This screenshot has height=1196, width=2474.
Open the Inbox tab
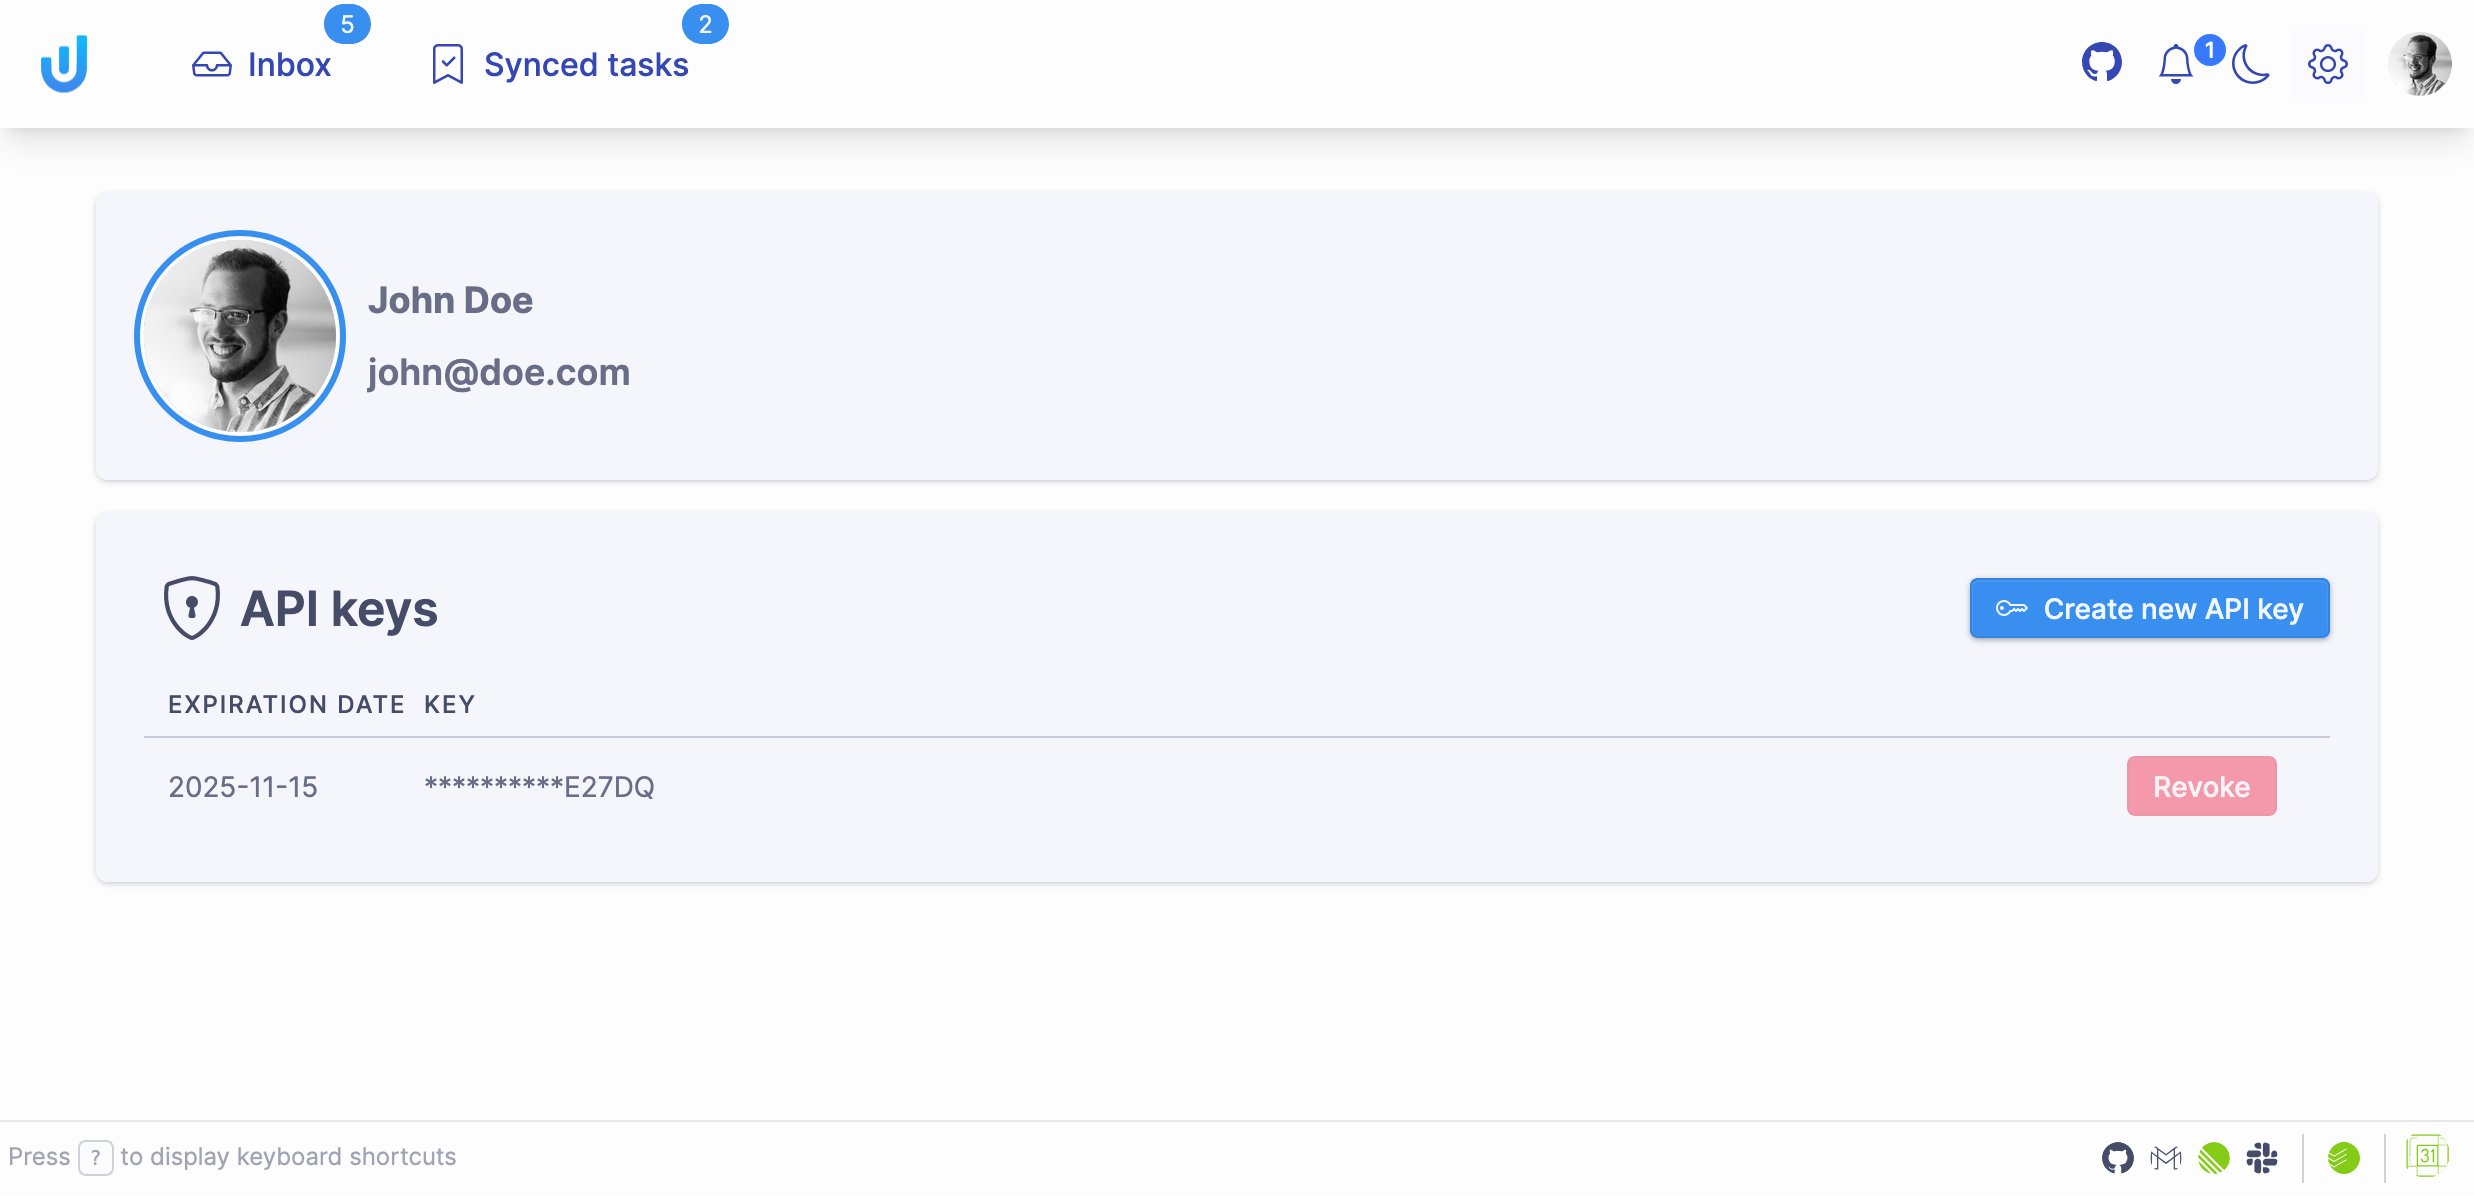click(x=265, y=63)
